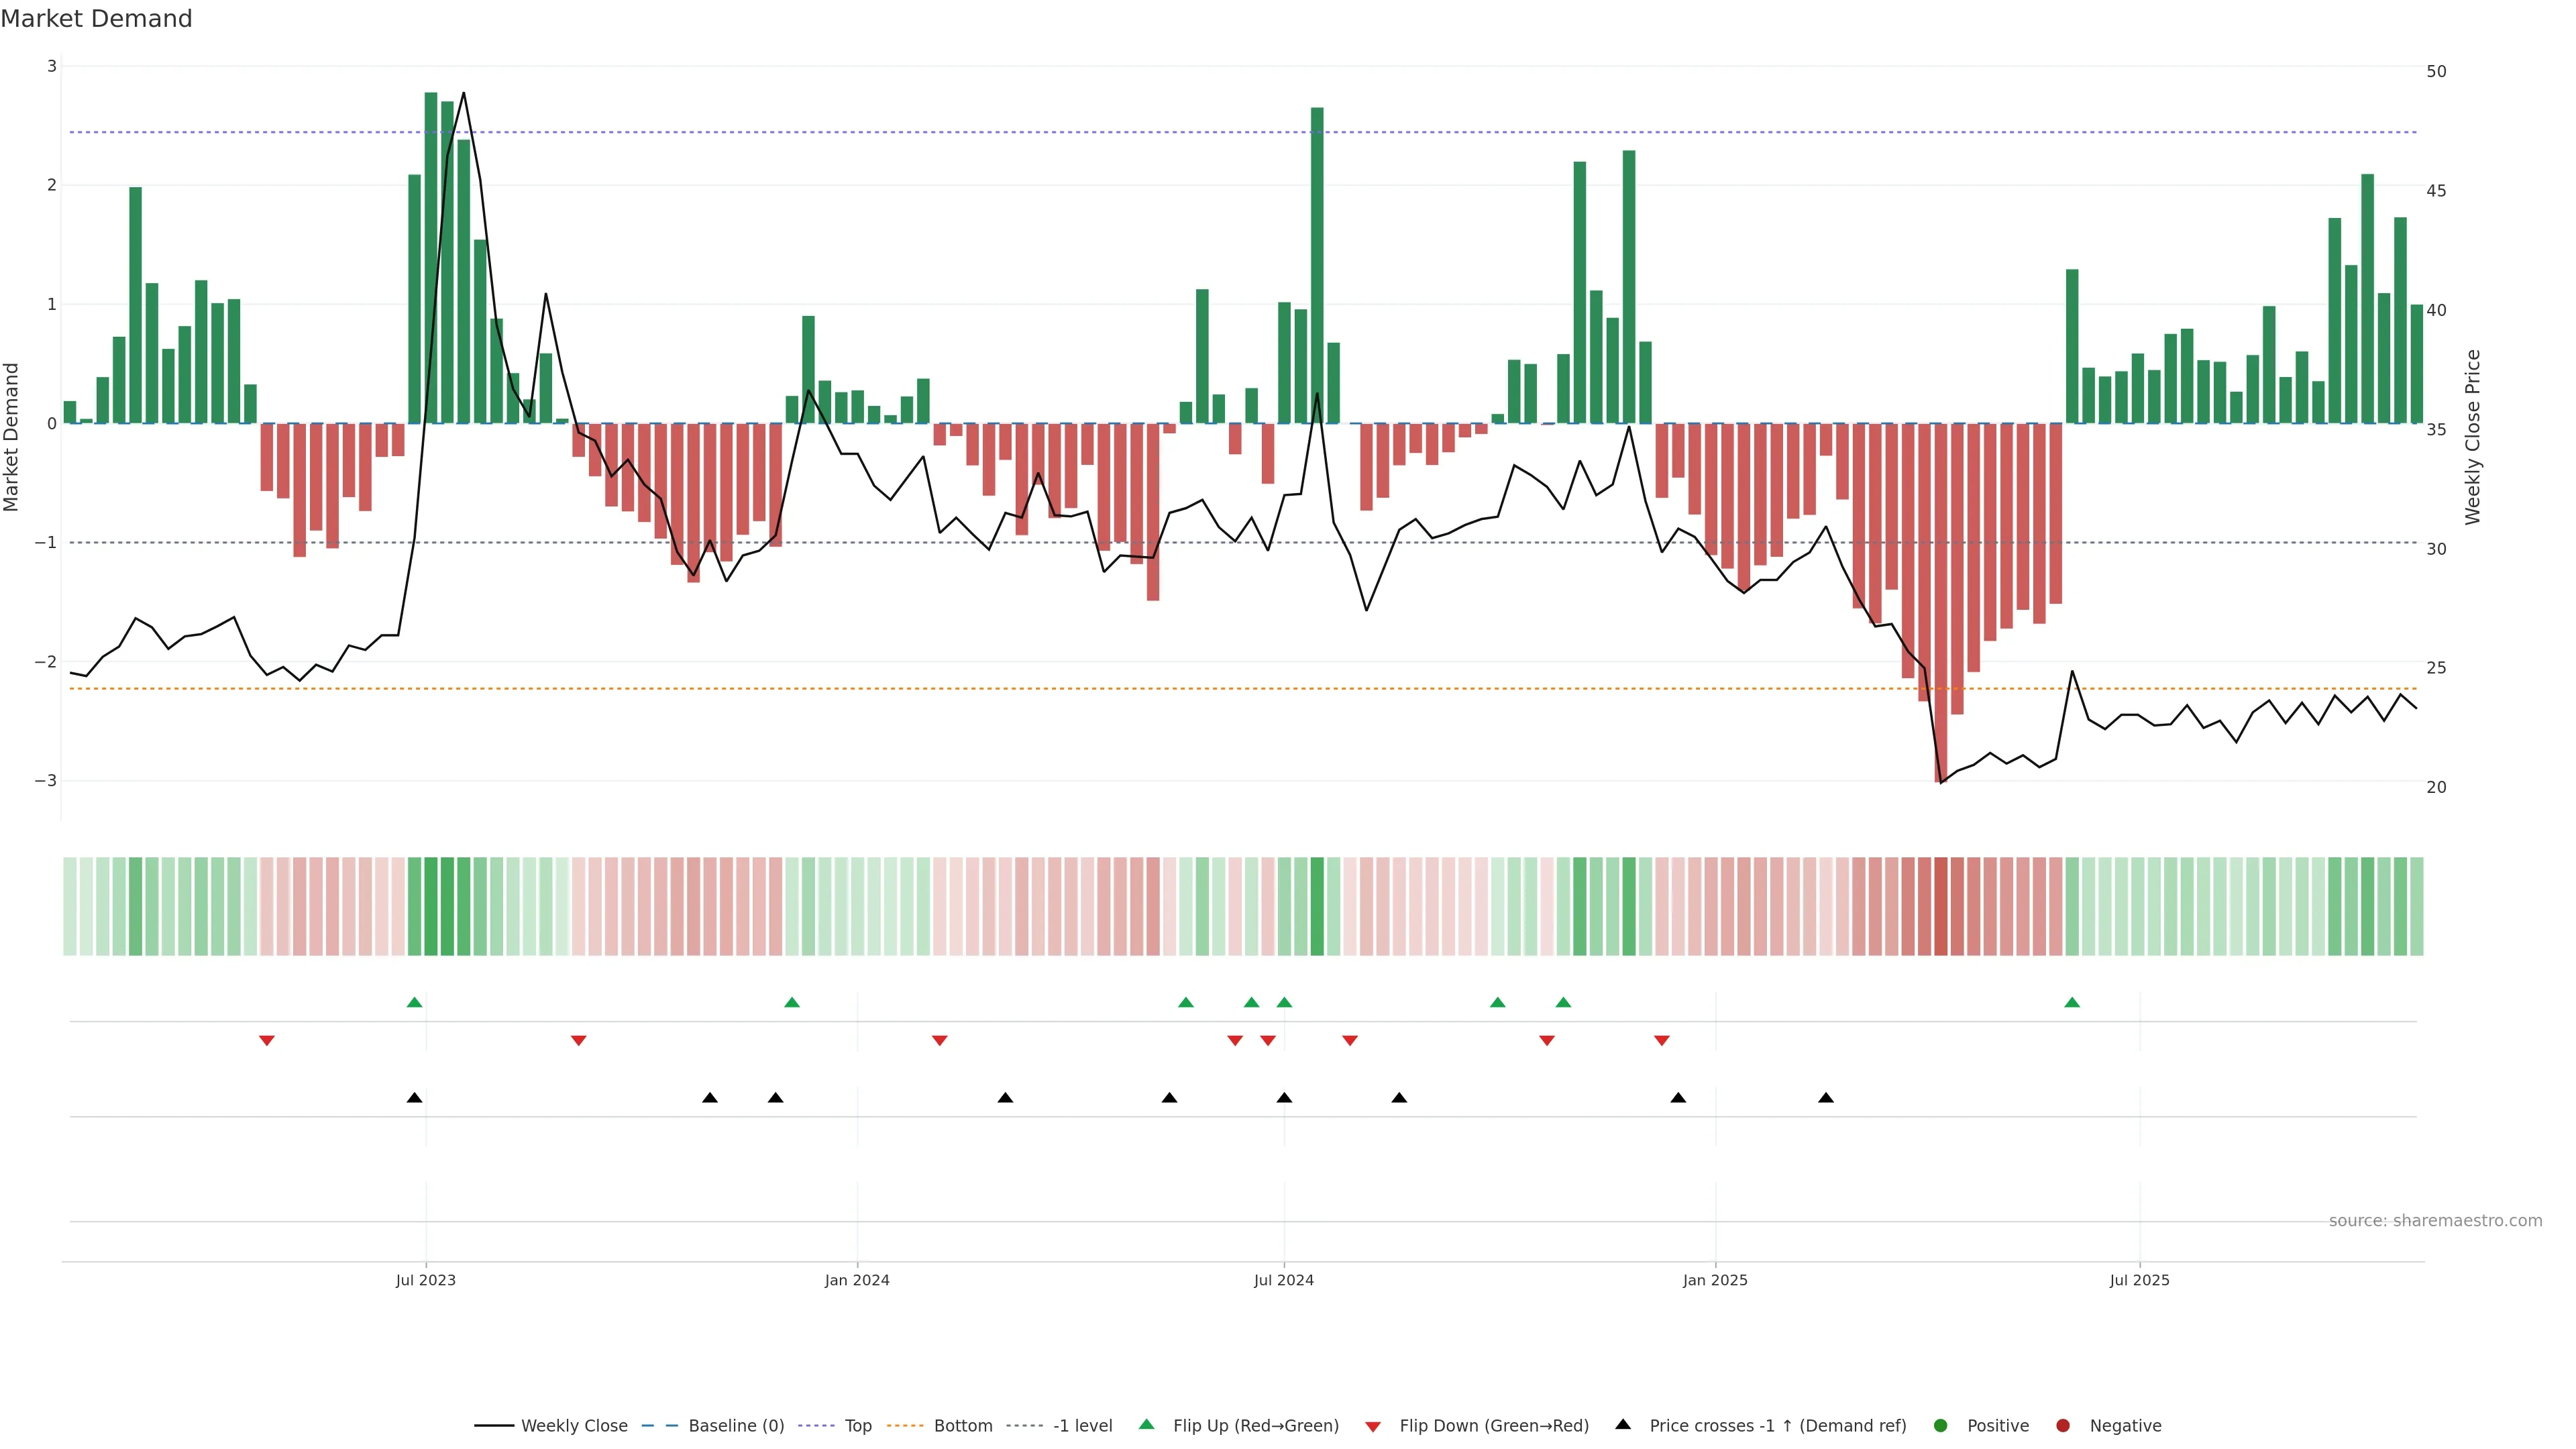
Task: Click black Price crosses -1 legend triangle
Action: 1623,1425
